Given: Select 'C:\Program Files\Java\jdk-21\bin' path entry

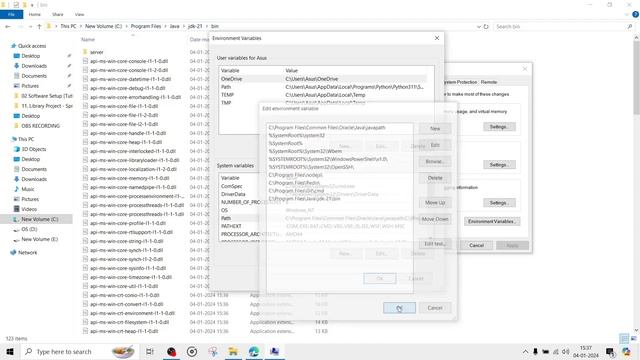Looking at the screenshot, I should (304, 199).
